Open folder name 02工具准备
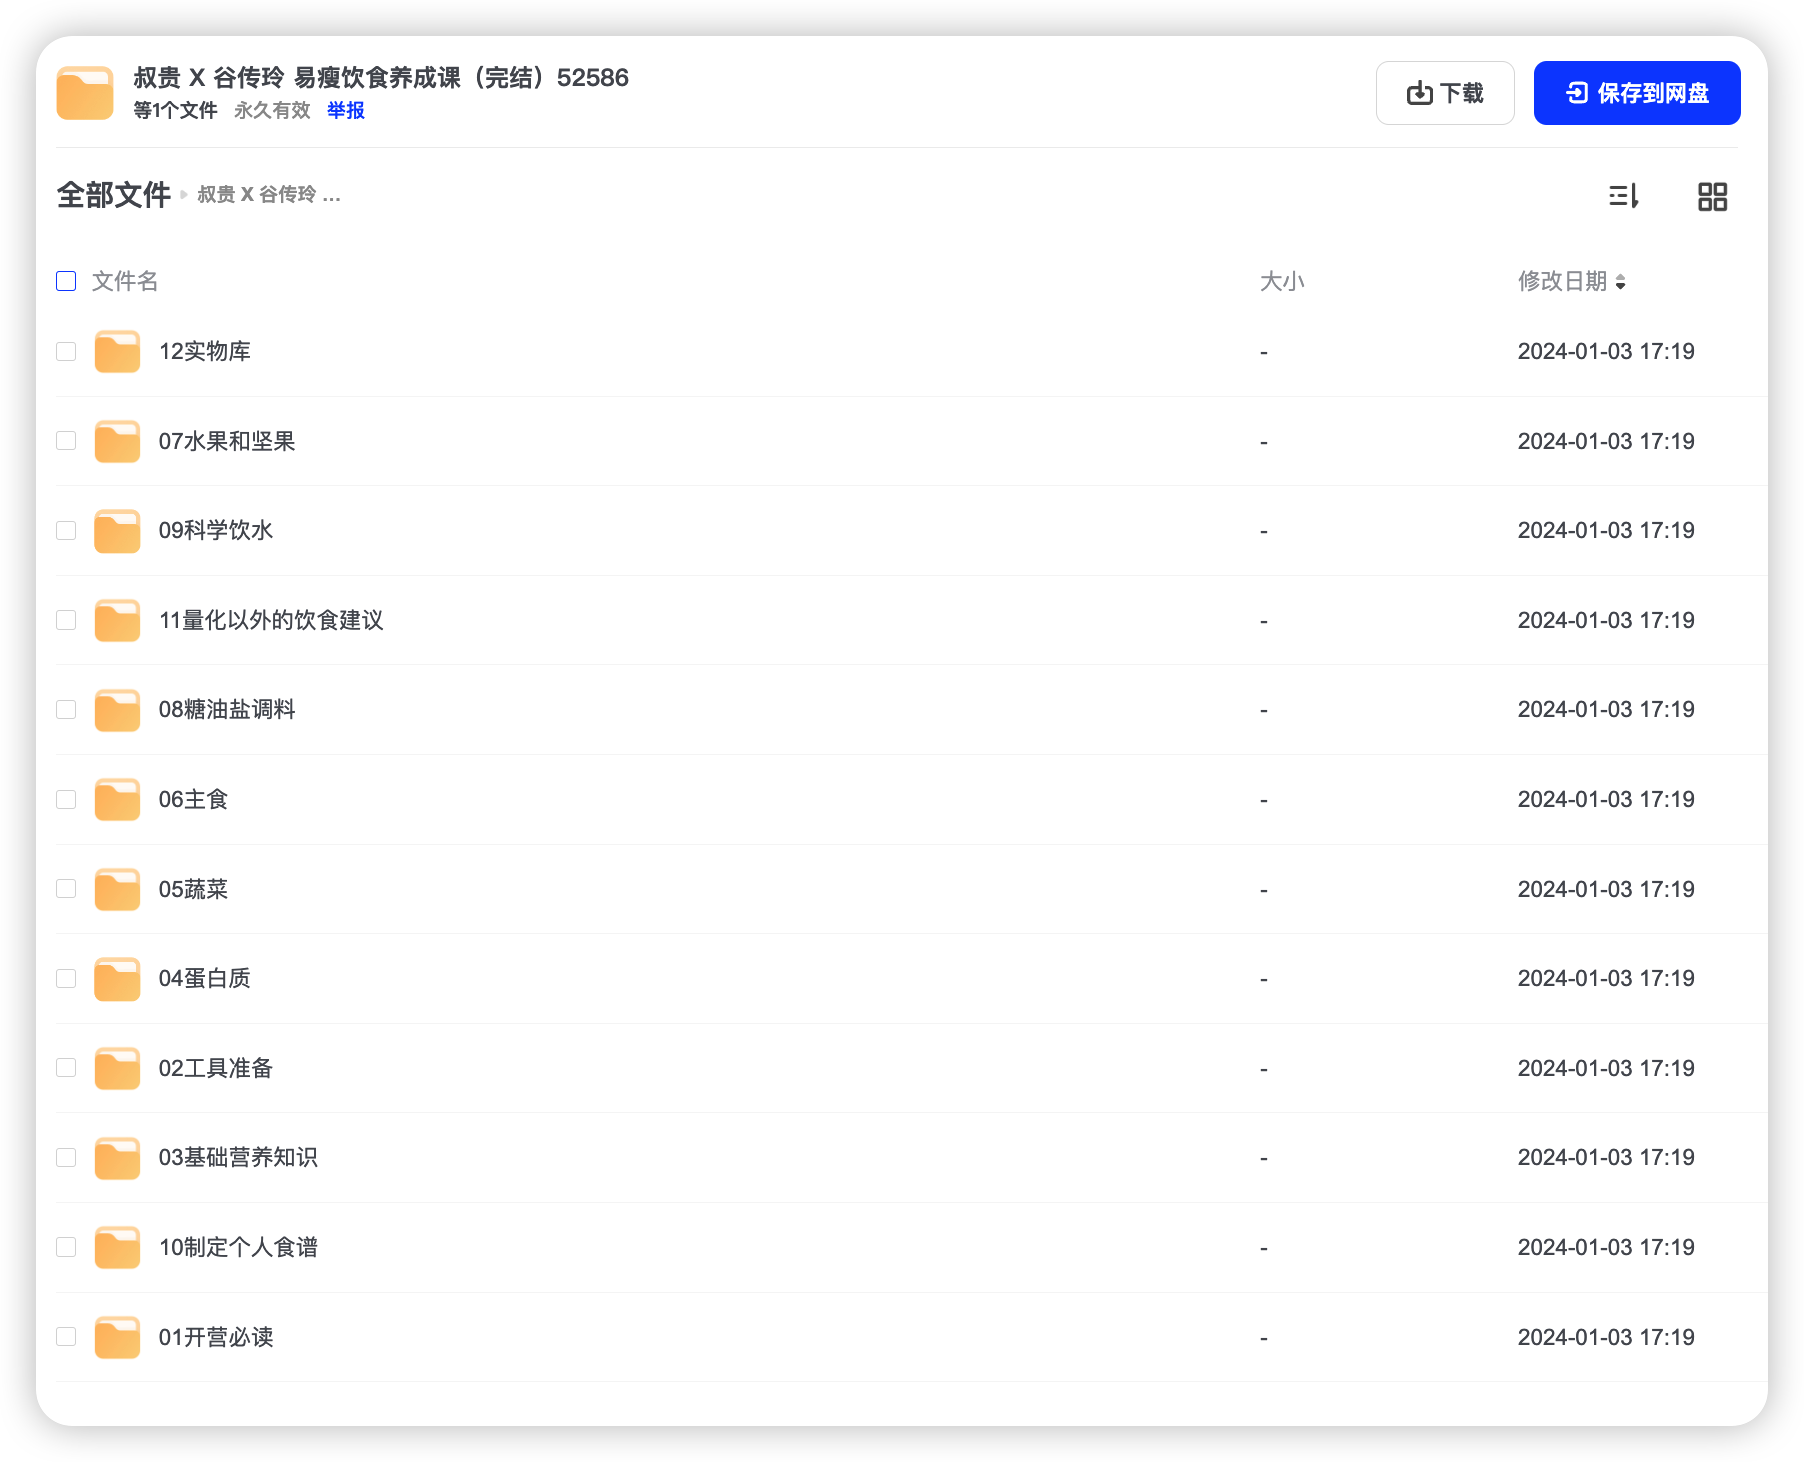Screen dimensions: 1804x1462 pyautogui.click(x=215, y=1068)
